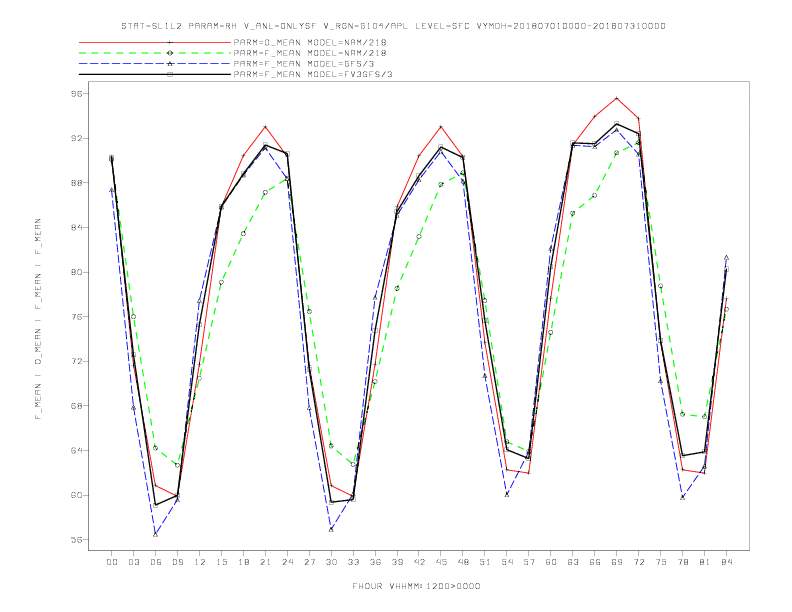Click x-axis forecast hour label 75
Image resolution: width=792 pixels, height=612 pixels.
pyautogui.click(x=661, y=562)
